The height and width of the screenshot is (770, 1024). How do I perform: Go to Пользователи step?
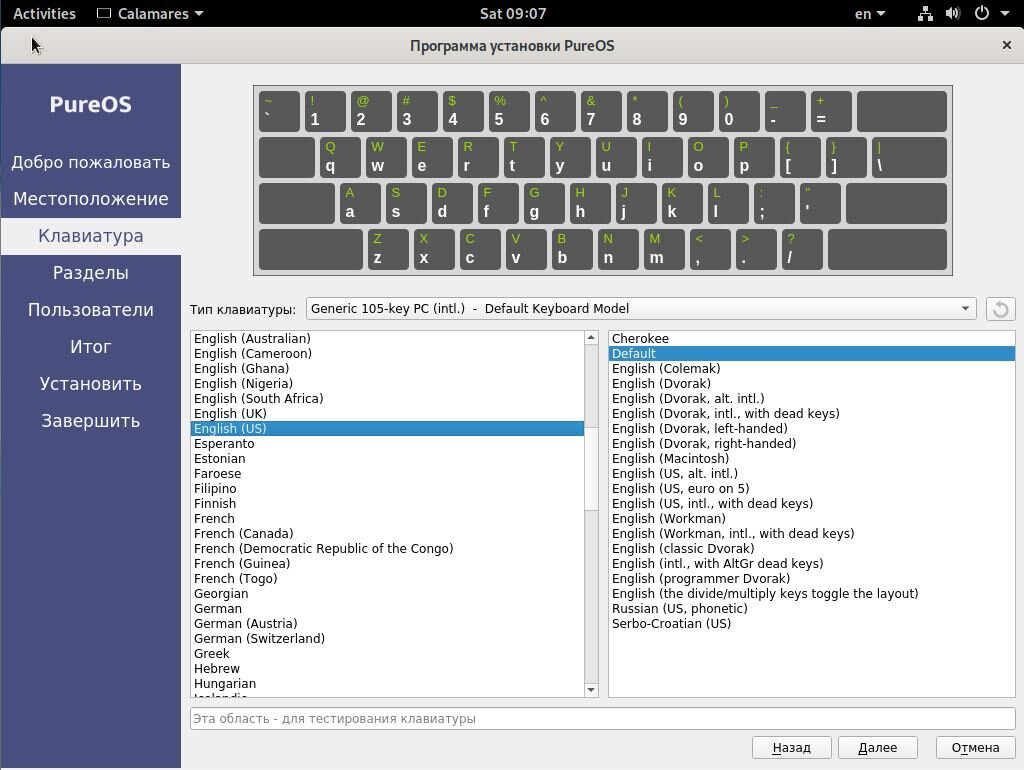pos(91,310)
